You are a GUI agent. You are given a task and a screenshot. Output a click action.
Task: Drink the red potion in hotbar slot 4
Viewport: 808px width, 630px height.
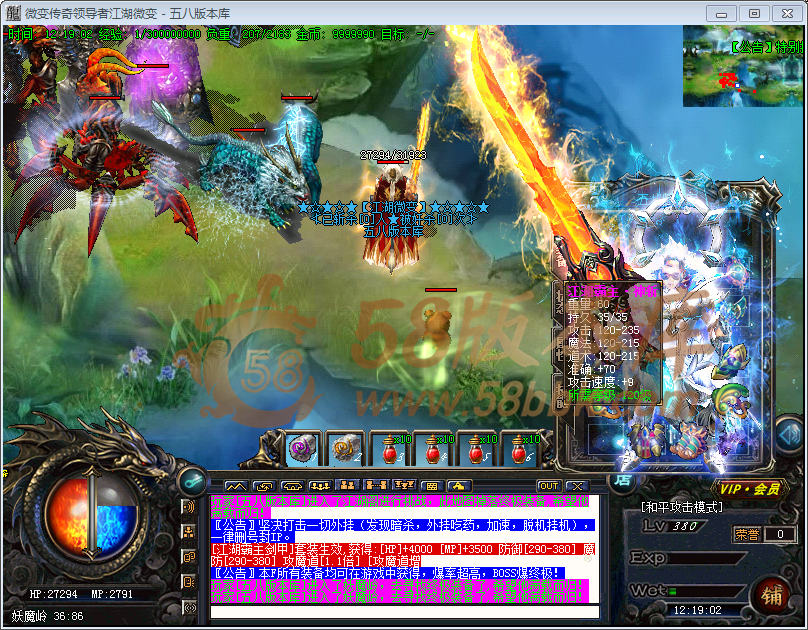tap(434, 449)
